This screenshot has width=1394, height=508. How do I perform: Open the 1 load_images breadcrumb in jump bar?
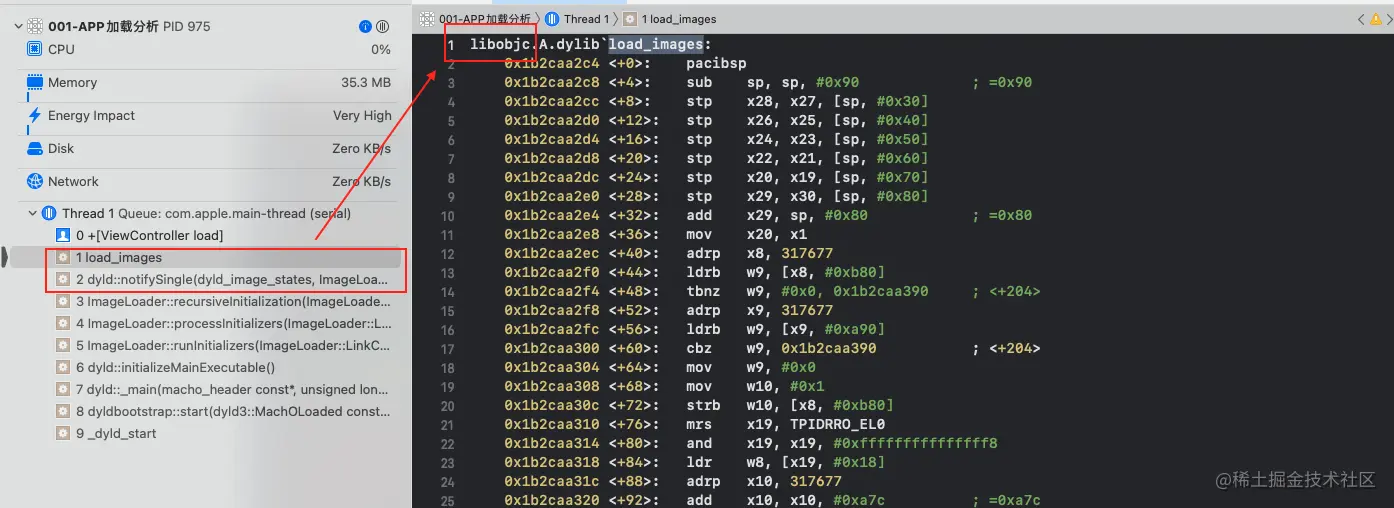pyautogui.click(x=670, y=19)
